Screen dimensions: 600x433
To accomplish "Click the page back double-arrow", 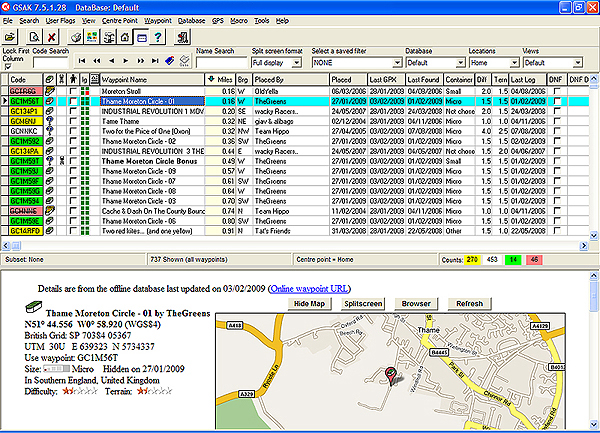I will click(x=97, y=60).
